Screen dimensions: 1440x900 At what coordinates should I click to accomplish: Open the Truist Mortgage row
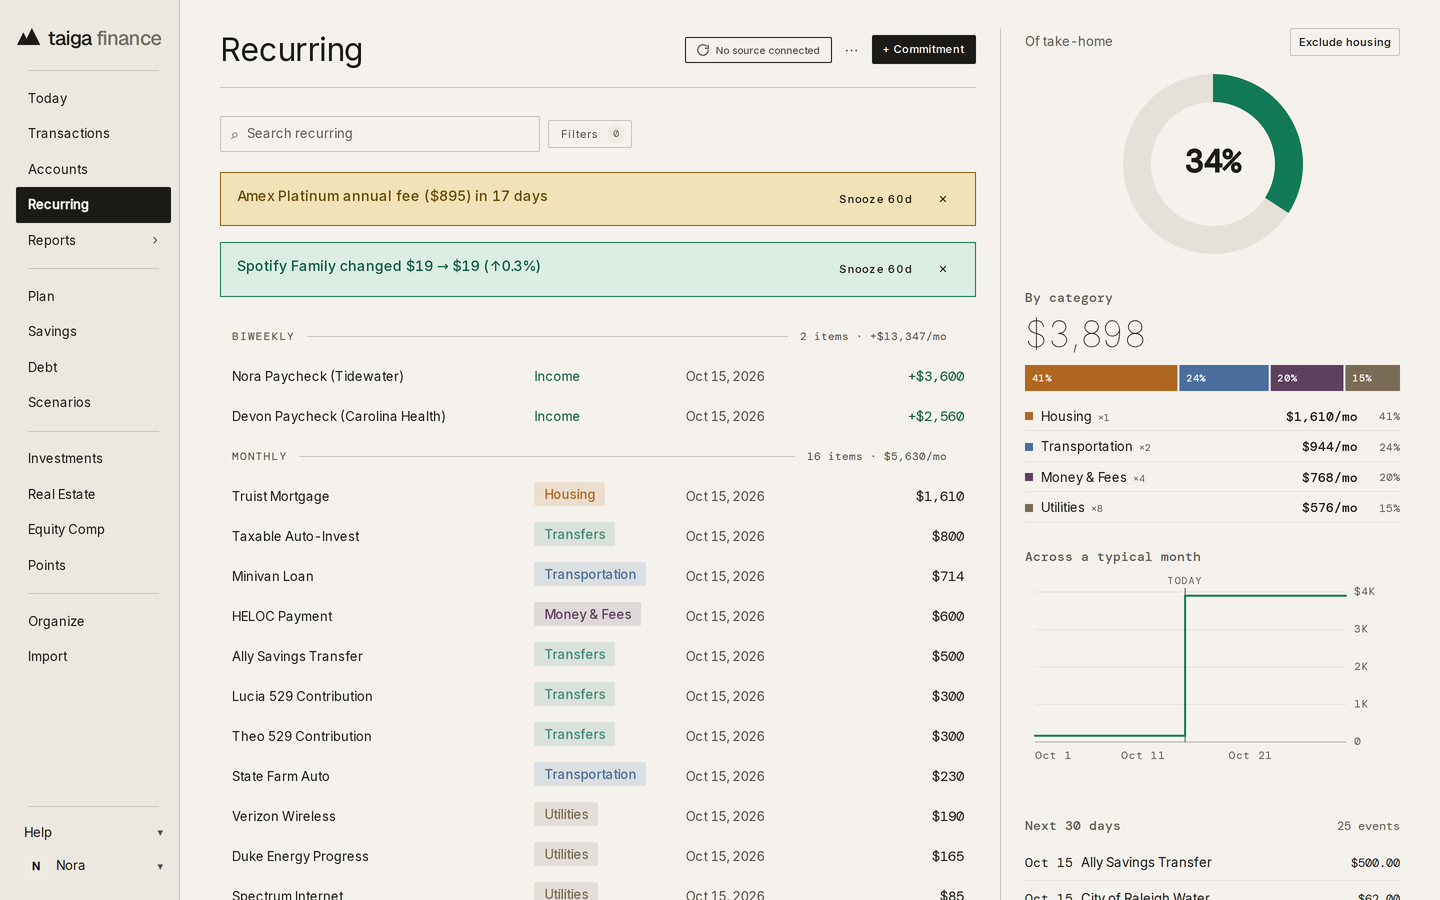tap(598, 496)
